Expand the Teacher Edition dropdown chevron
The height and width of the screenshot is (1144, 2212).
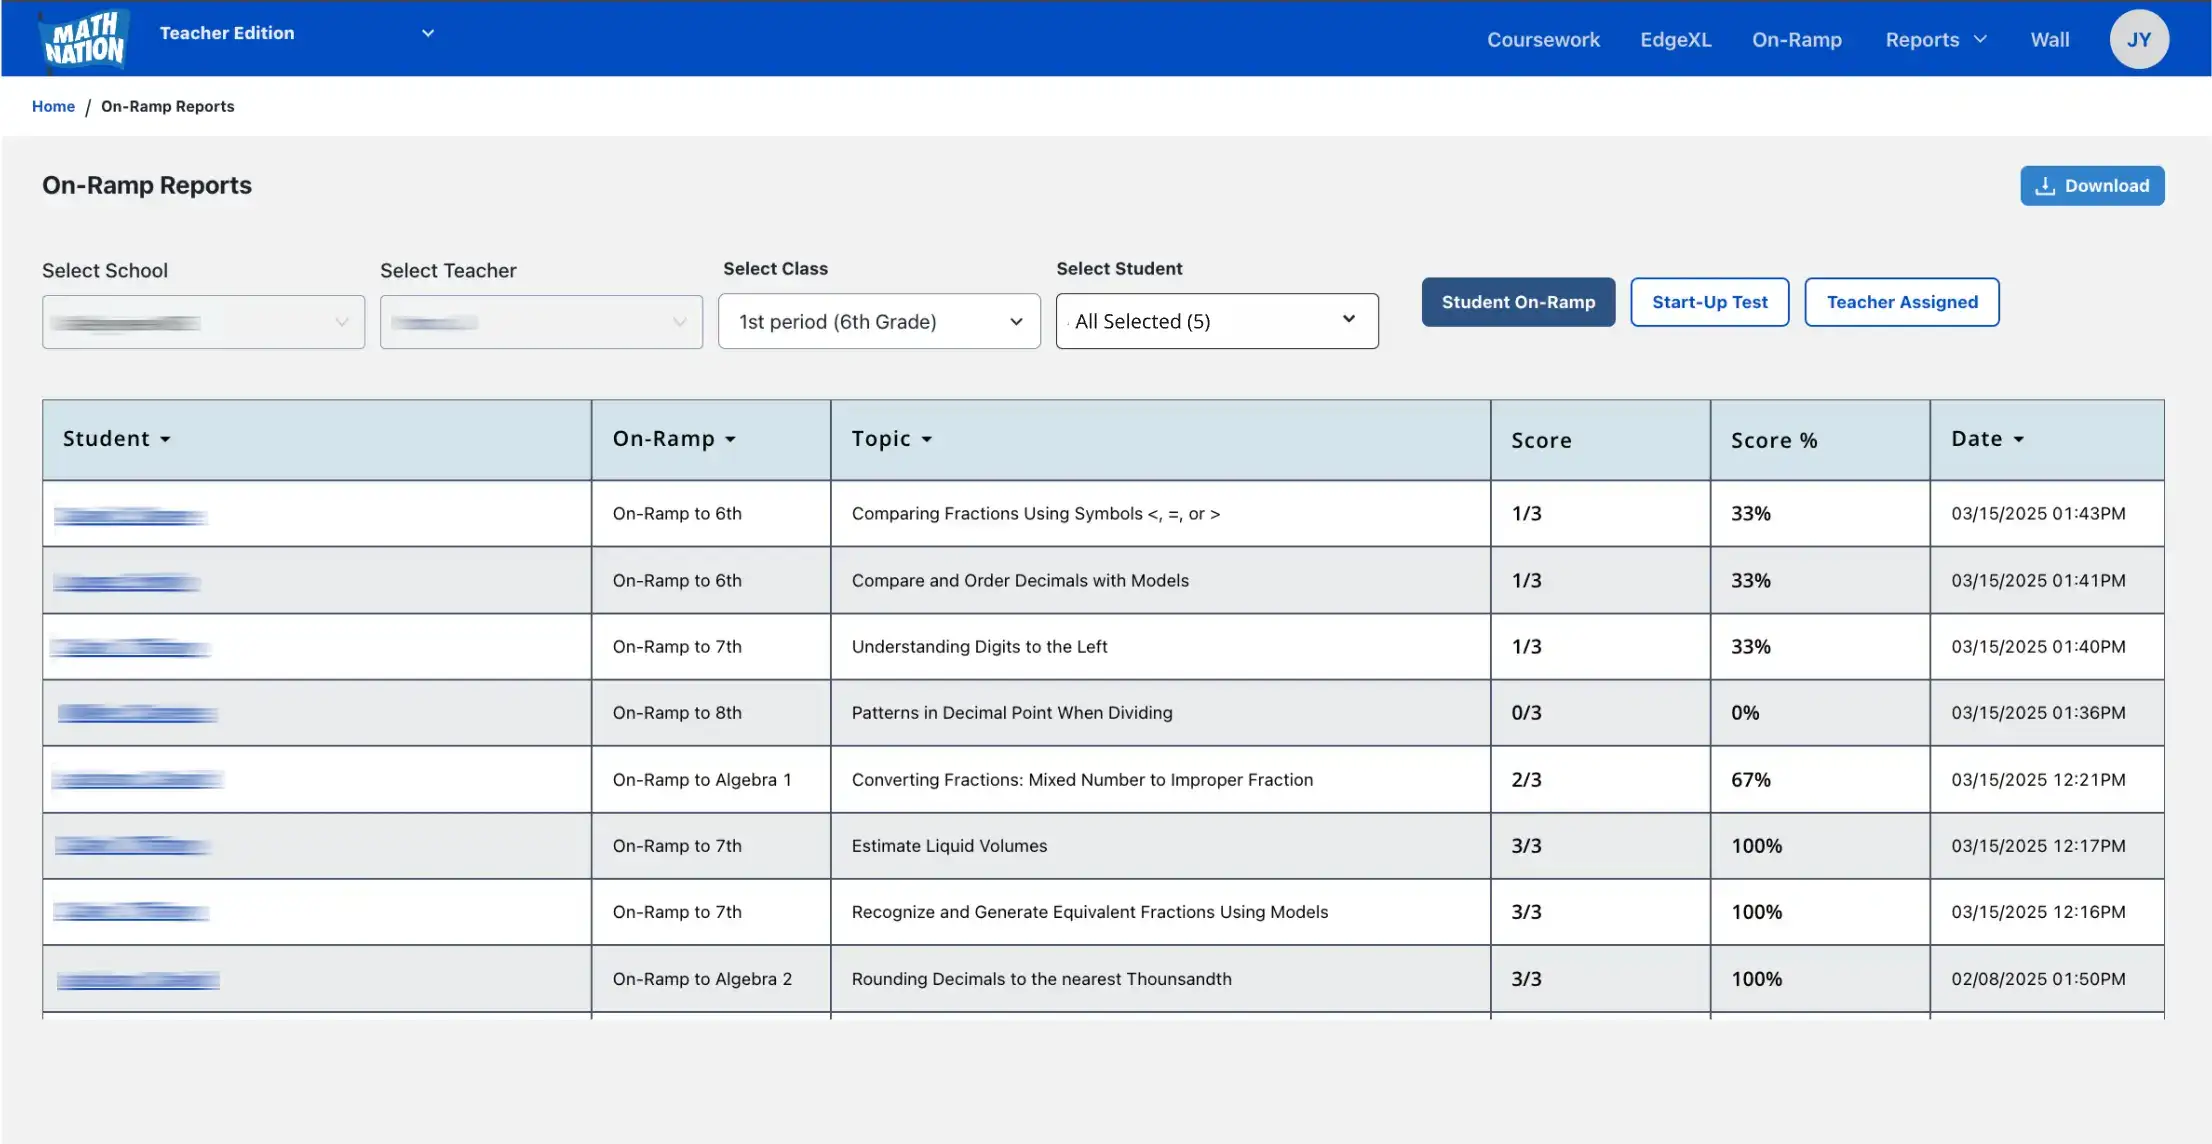428,33
